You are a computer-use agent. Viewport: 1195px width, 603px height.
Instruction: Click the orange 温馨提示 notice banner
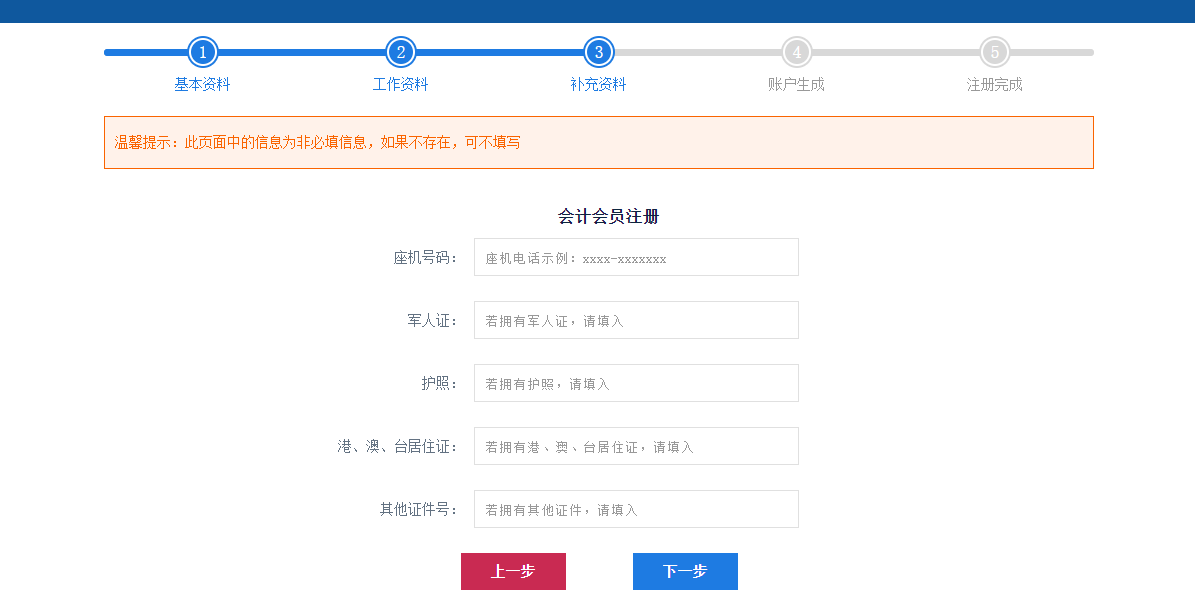598,142
